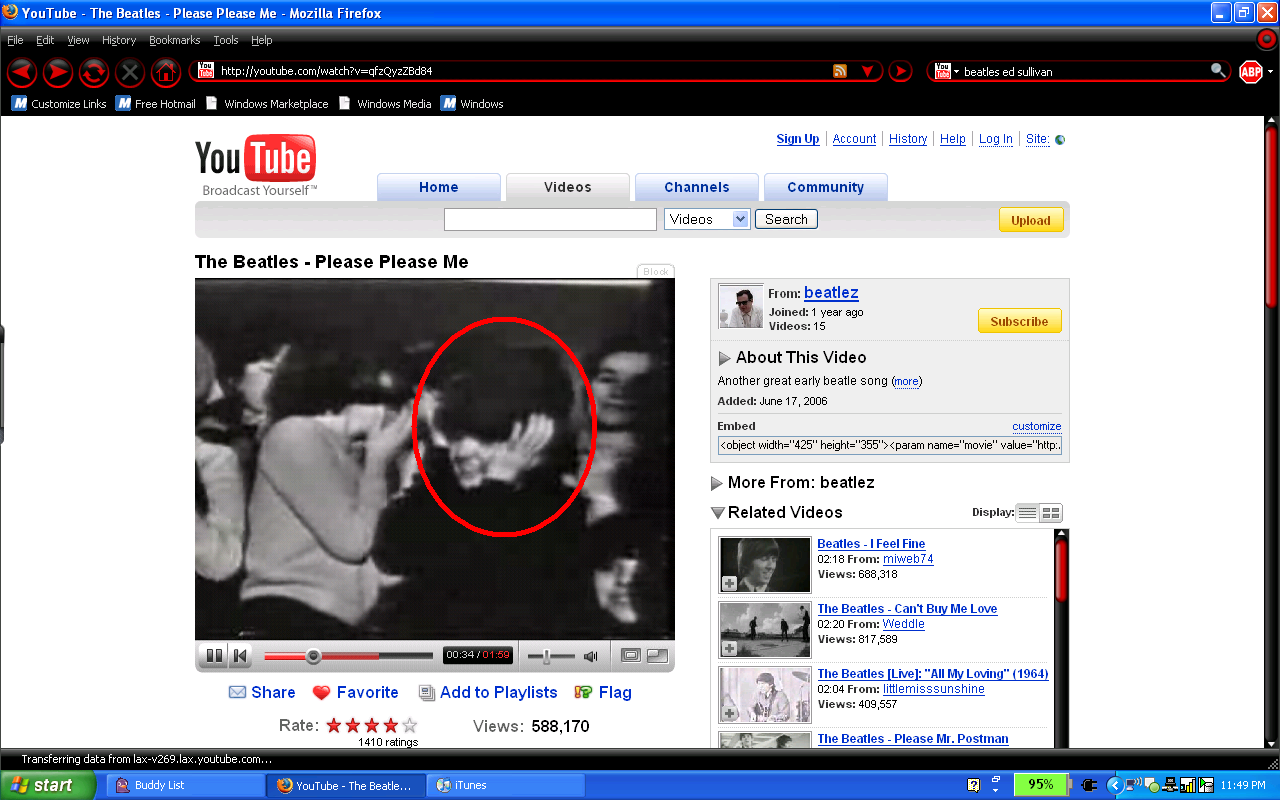Open the Bookmarks menu
The image size is (1280, 800).
175,40
